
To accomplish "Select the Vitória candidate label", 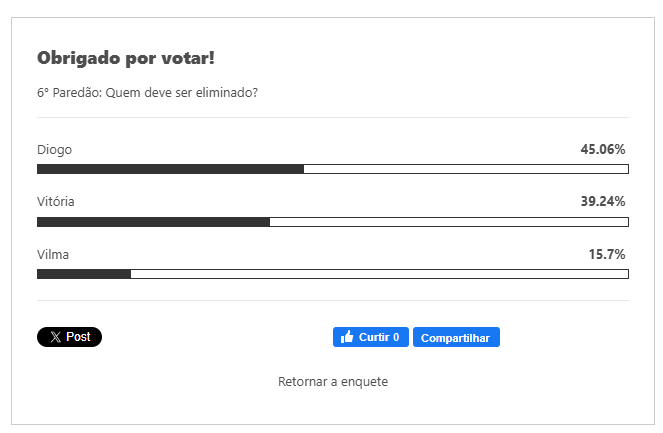I will (56, 202).
